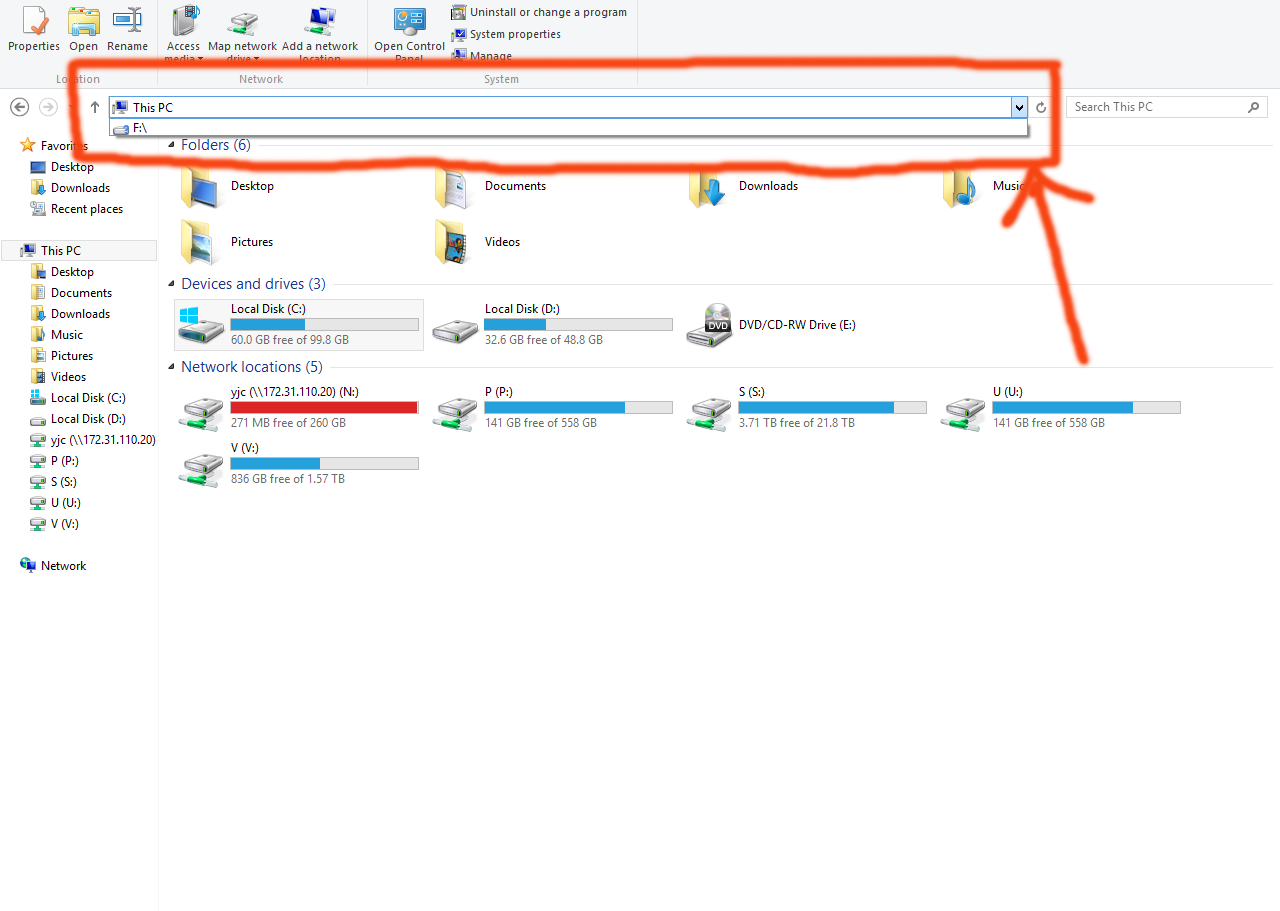Click the Map network drive icon

coord(242,22)
